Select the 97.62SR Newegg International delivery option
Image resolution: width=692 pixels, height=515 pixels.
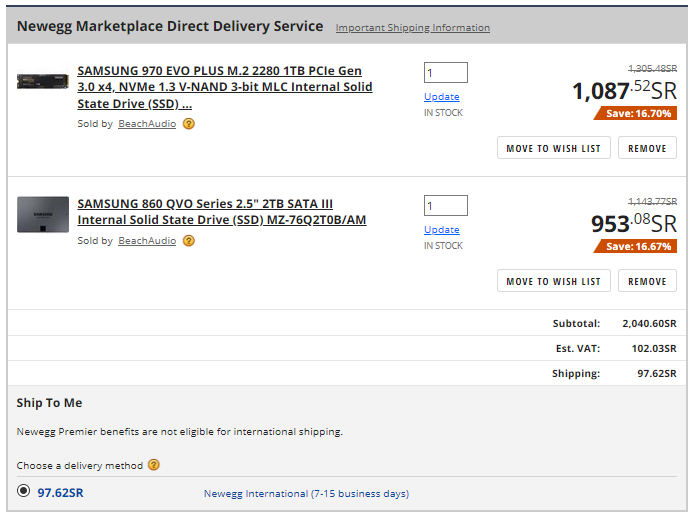[x=23, y=491]
